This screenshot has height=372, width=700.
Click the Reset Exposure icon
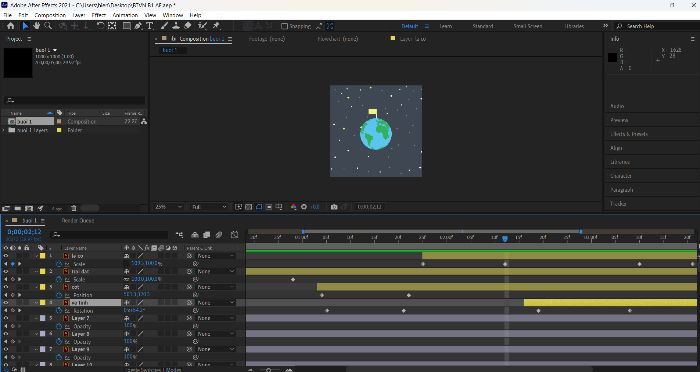click(304, 207)
